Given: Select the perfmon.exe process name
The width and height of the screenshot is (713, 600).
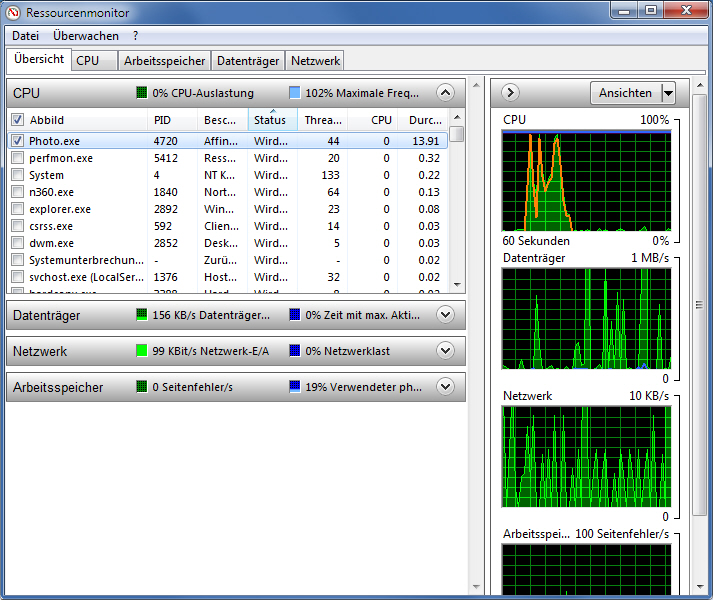Looking at the screenshot, I should point(61,158).
